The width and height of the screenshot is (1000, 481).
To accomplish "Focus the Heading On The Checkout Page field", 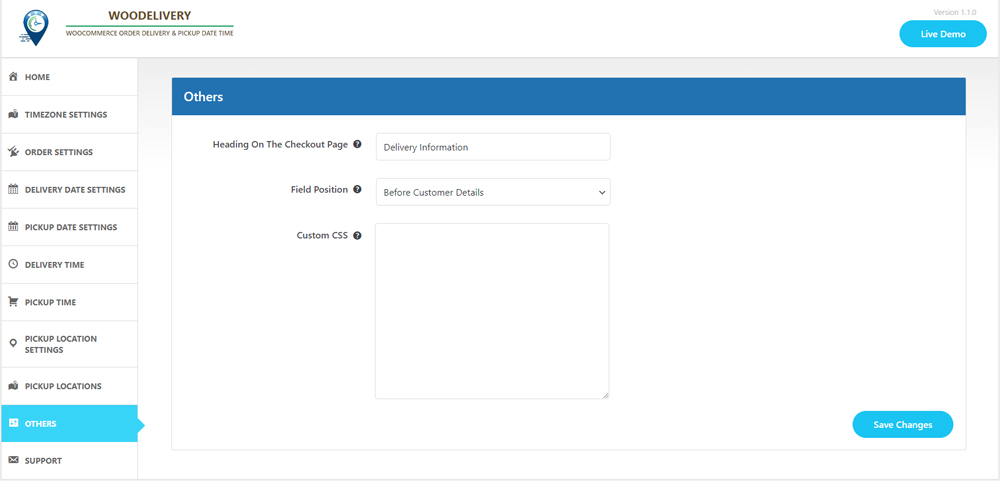I will [x=492, y=147].
